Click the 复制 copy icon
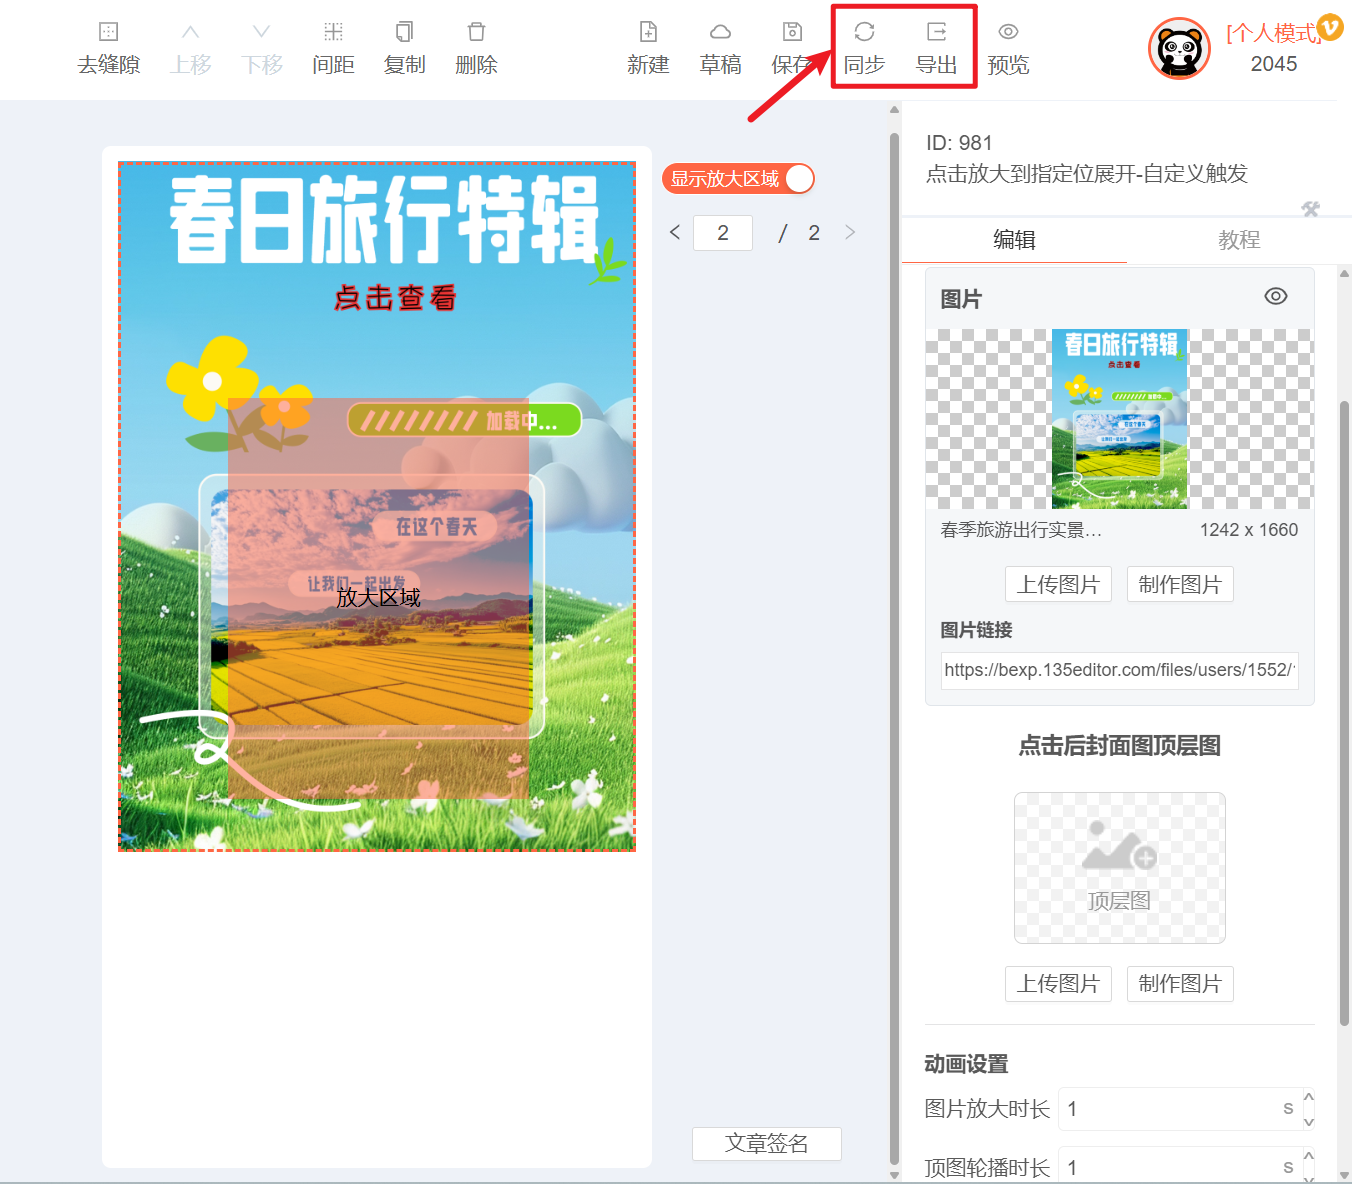 pos(404,32)
